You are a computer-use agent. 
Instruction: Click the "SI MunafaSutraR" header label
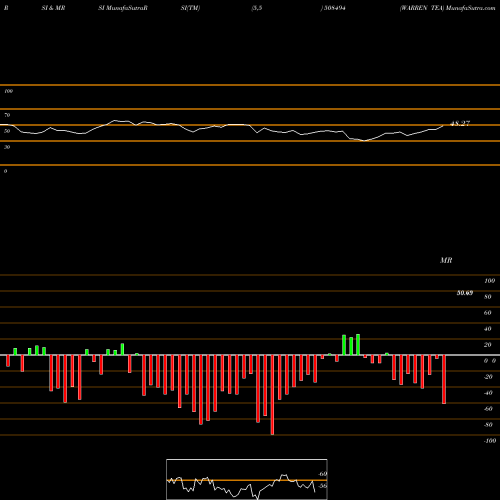123,8
